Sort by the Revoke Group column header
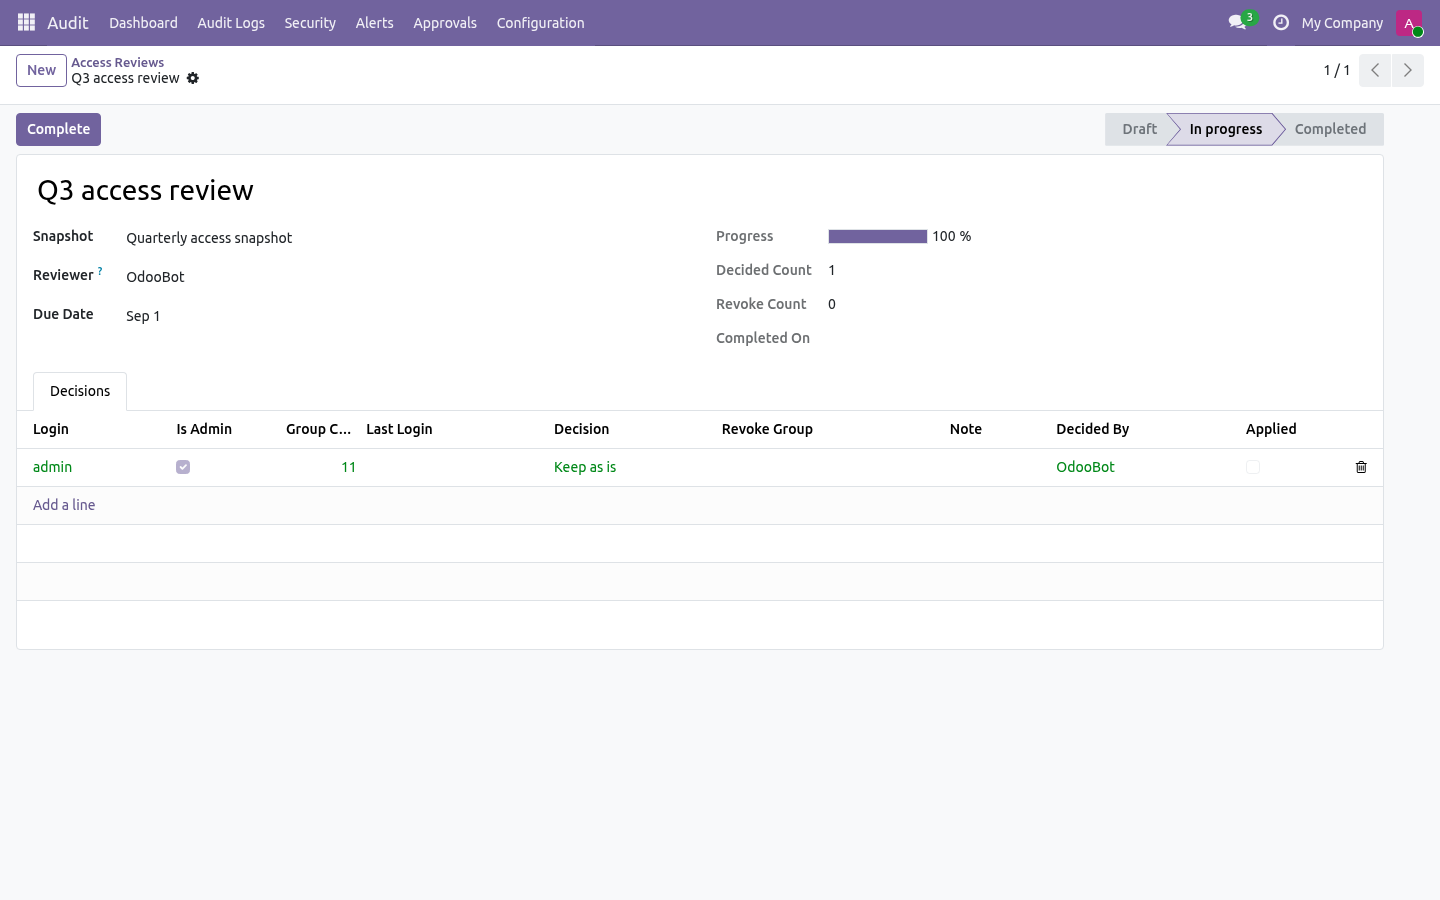The image size is (1440, 900). point(827,429)
